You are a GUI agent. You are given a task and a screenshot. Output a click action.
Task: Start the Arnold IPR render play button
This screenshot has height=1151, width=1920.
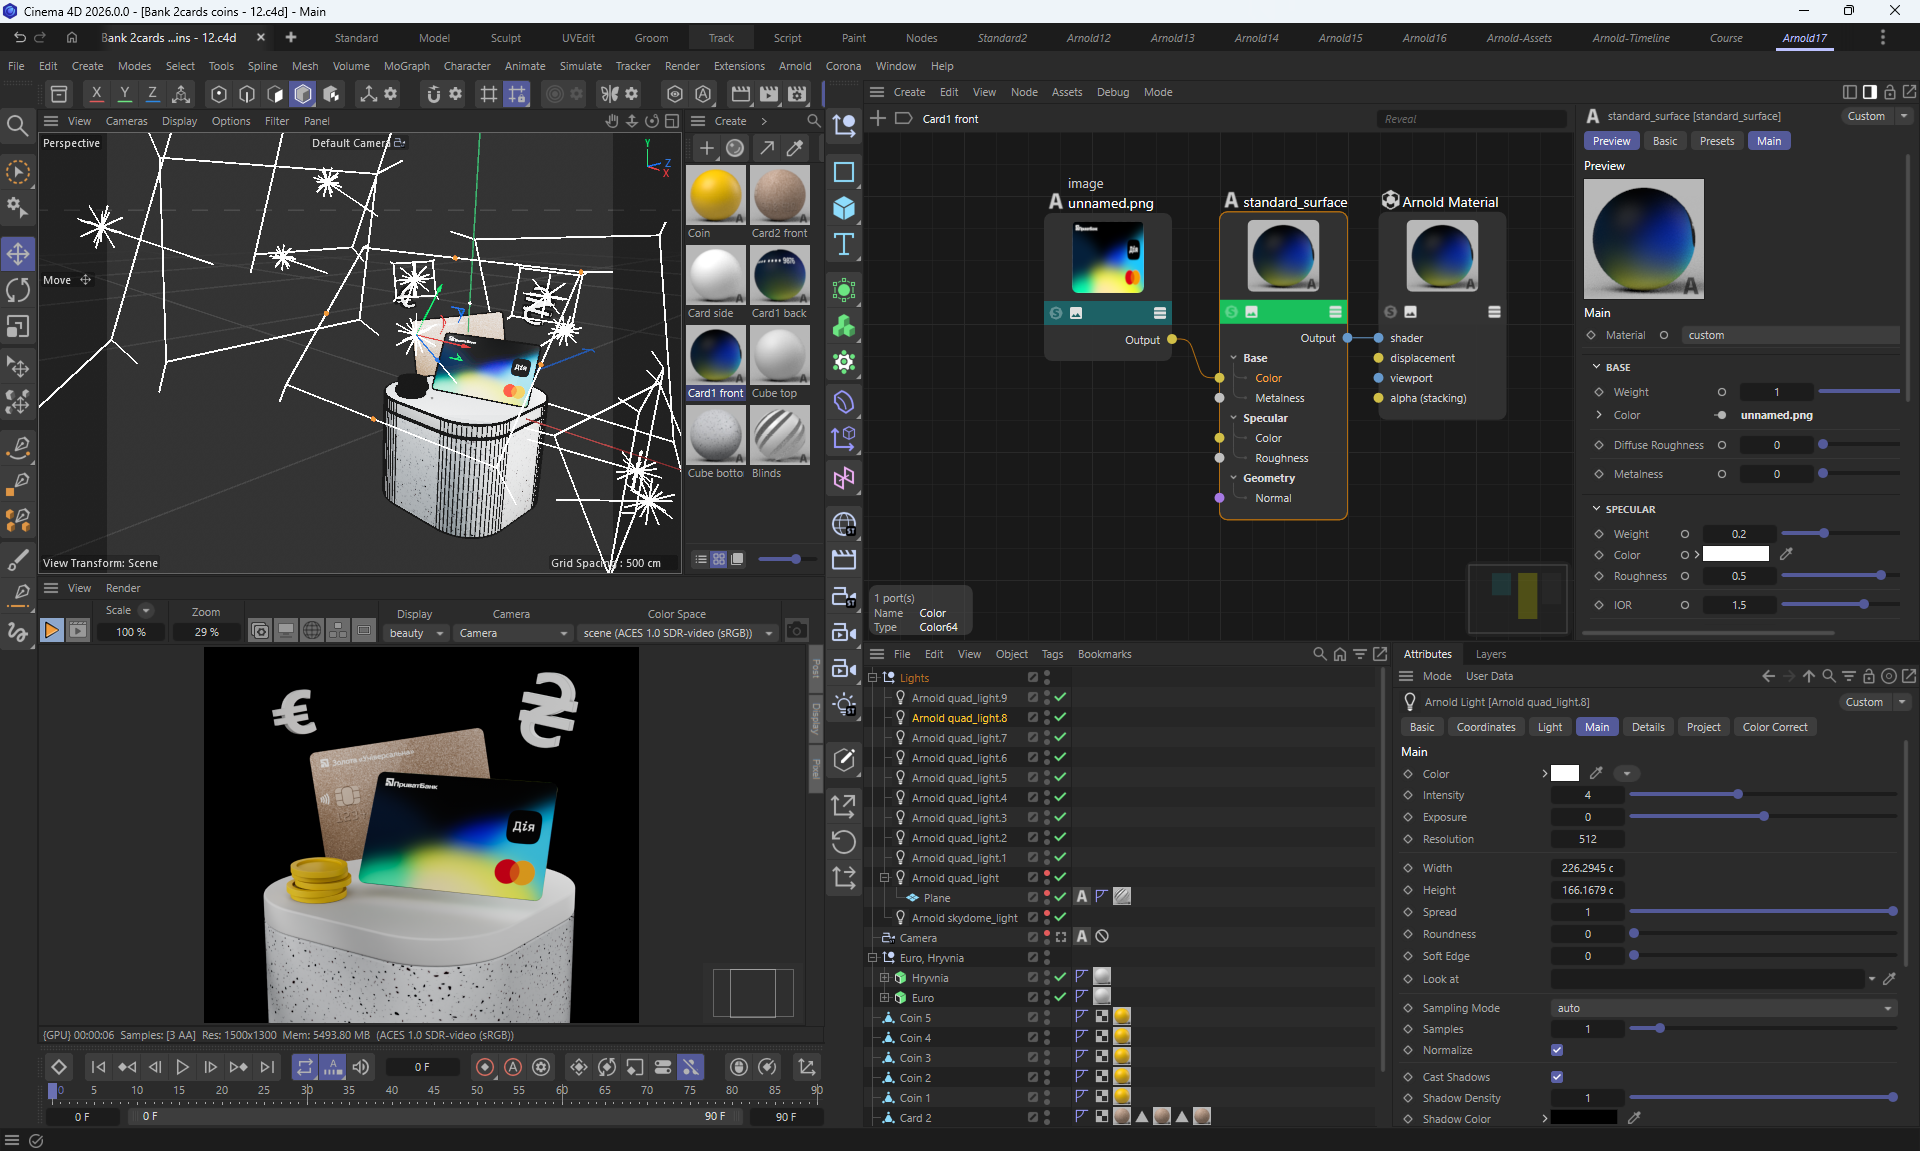pos(51,630)
